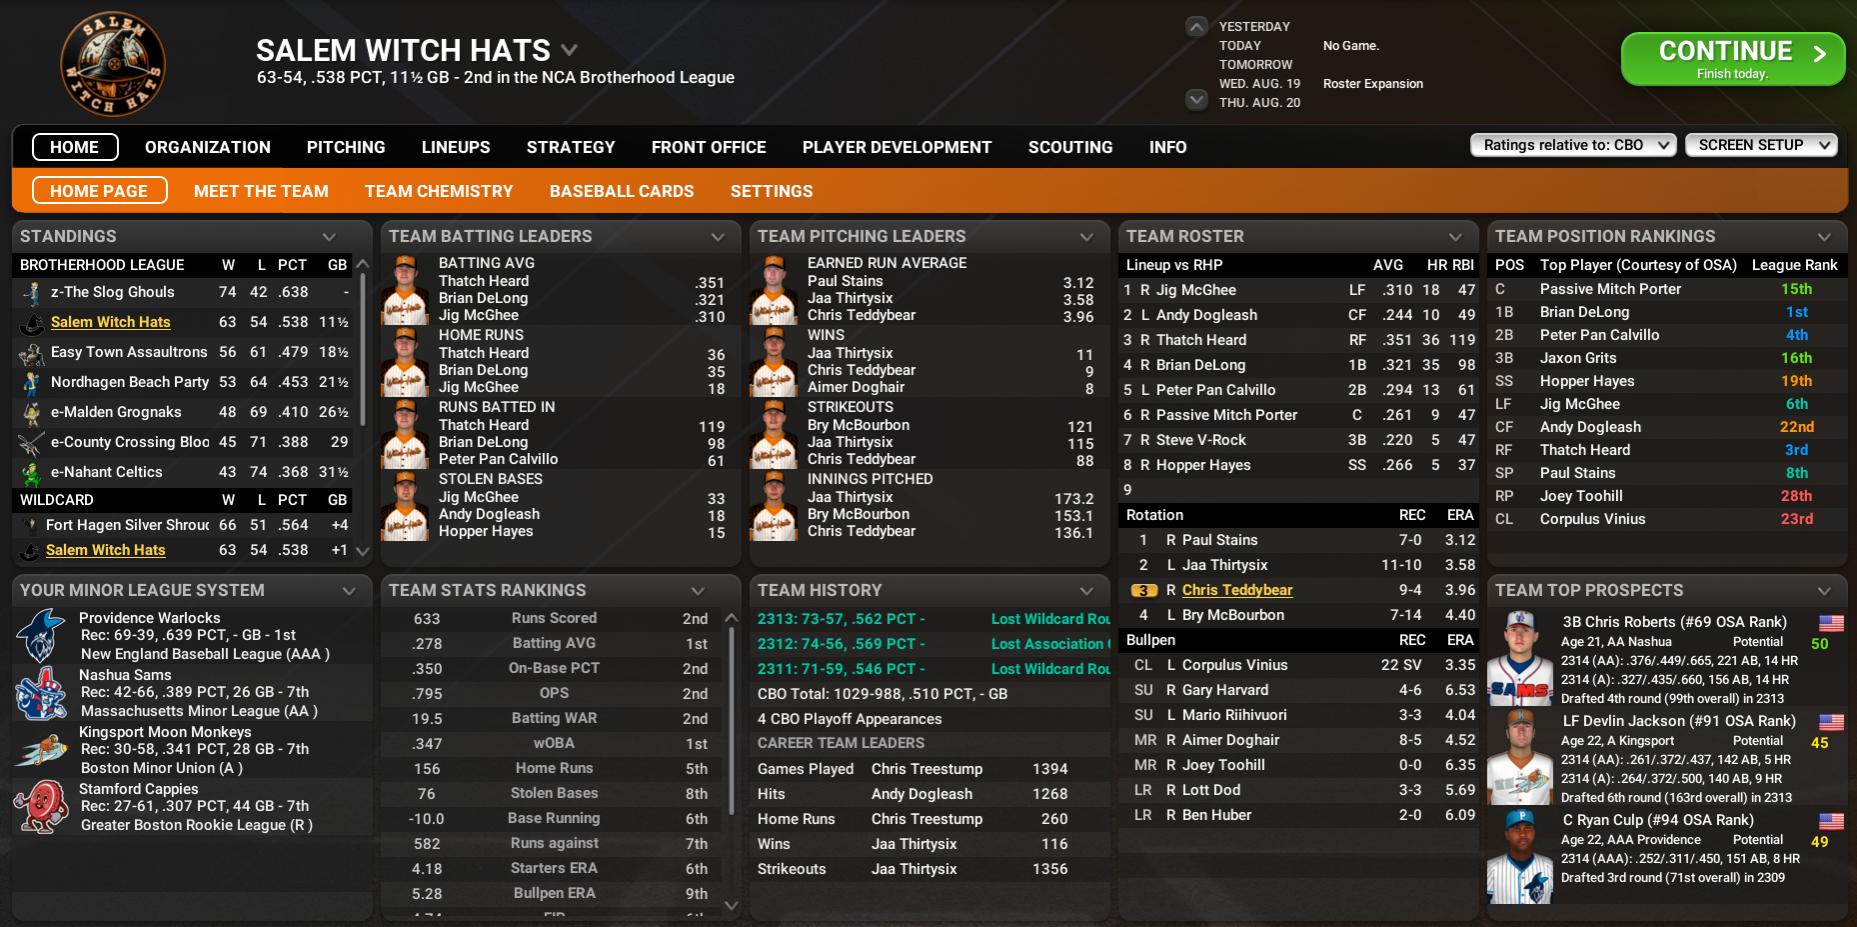Open the Scouting menu
Image resolution: width=1857 pixels, height=927 pixels.
(x=1071, y=147)
